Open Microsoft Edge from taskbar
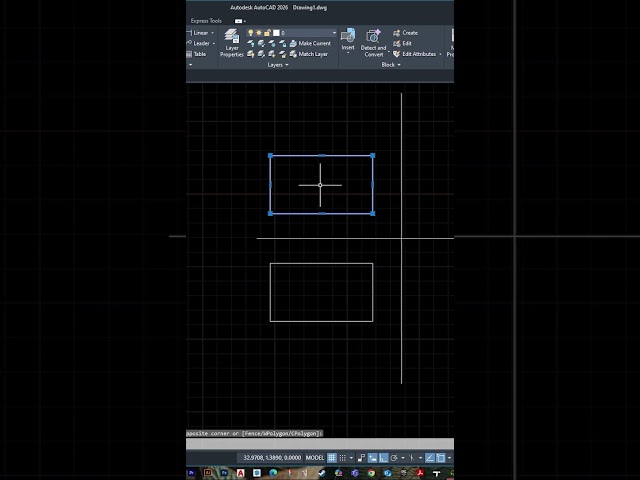Screen dimensions: 640x480 pyautogui.click(x=273, y=473)
